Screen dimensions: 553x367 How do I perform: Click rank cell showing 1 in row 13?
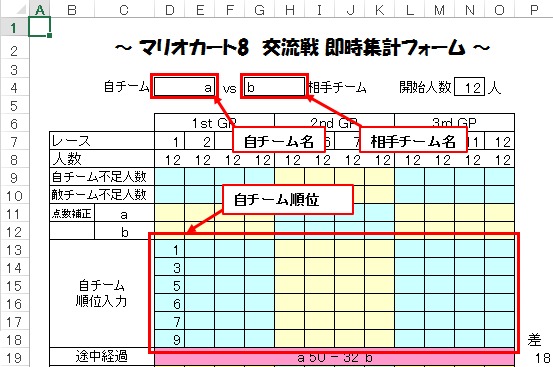pyautogui.click(x=169, y=249)
